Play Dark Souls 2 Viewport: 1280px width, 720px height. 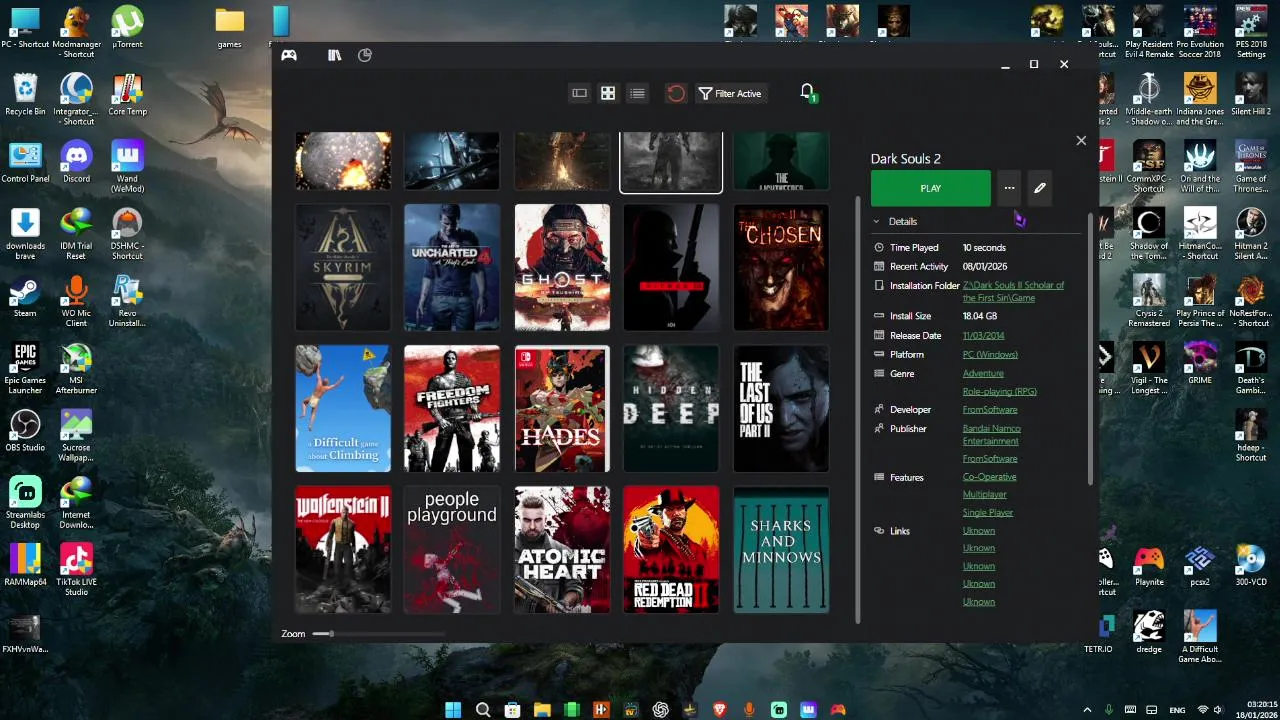tap(931, 188)
